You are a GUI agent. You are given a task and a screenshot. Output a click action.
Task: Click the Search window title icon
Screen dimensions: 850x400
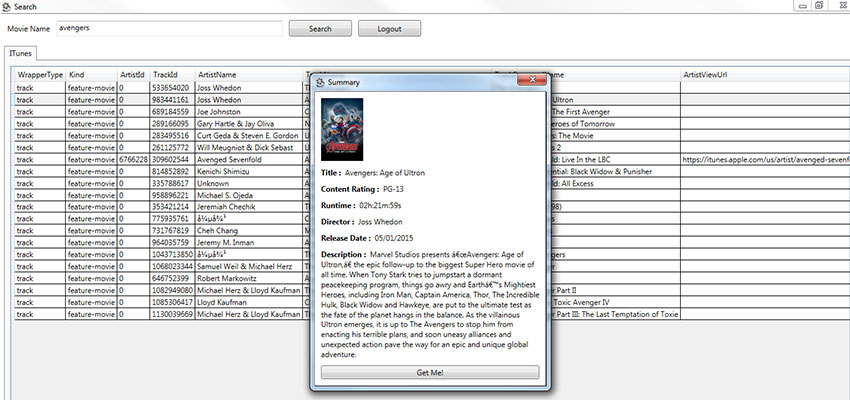[x=7, y=7]
